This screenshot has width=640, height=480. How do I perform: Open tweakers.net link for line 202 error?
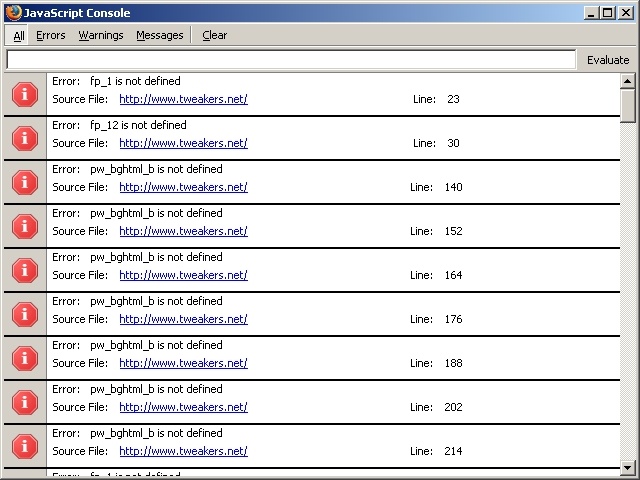tap(183, 407)
